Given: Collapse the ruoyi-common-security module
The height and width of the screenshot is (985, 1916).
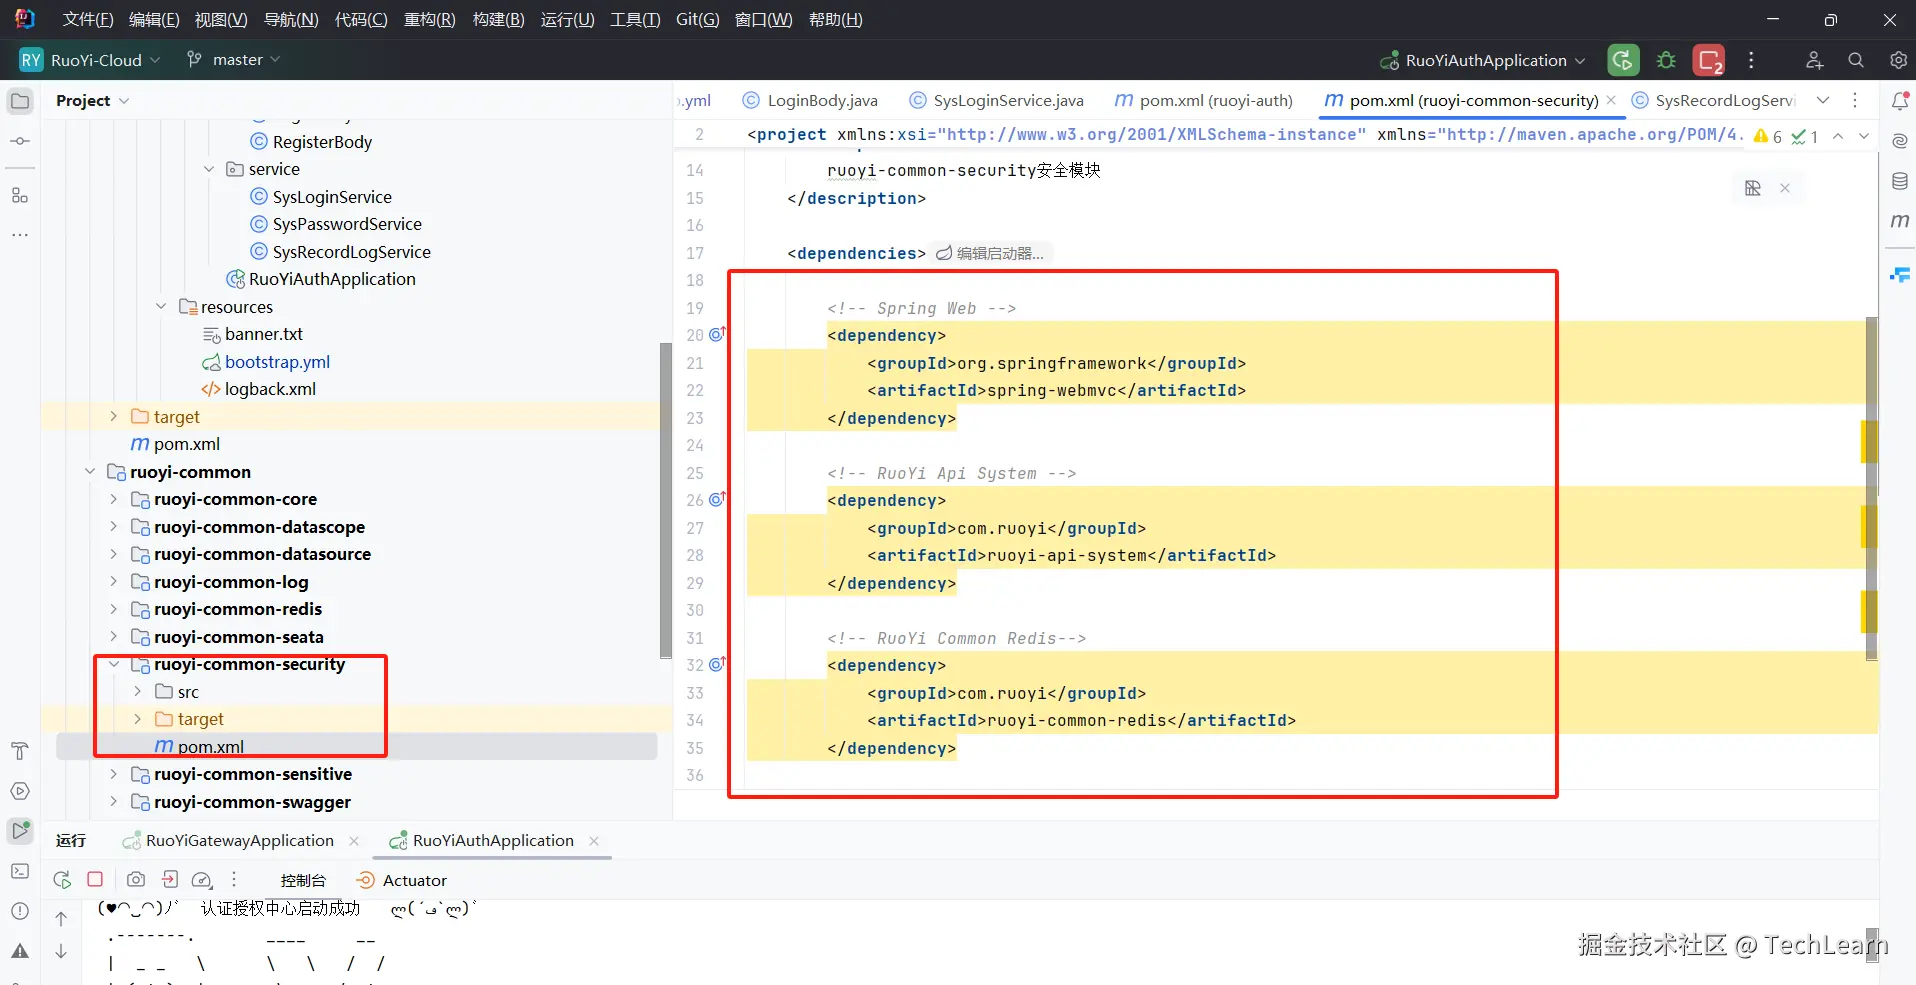Looking at the screenshot, I should click(113, 664).
